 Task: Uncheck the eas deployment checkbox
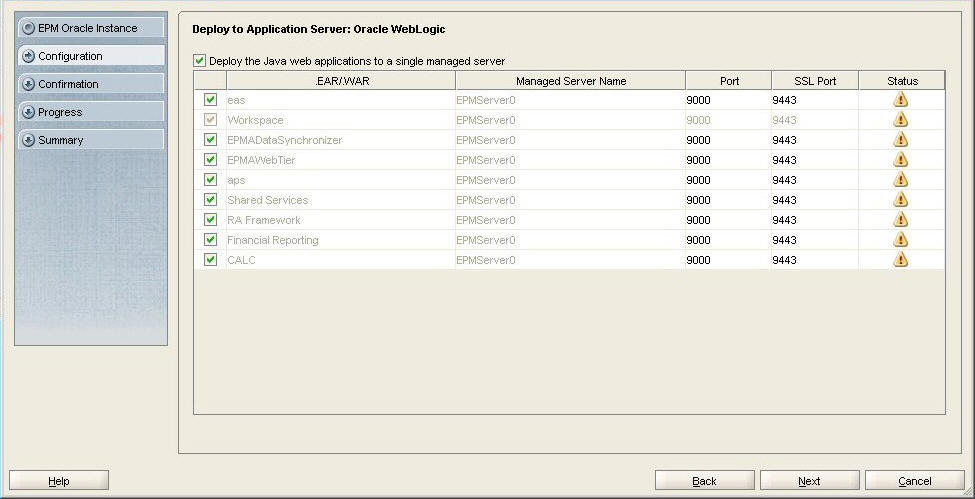[x=210, y=100]
